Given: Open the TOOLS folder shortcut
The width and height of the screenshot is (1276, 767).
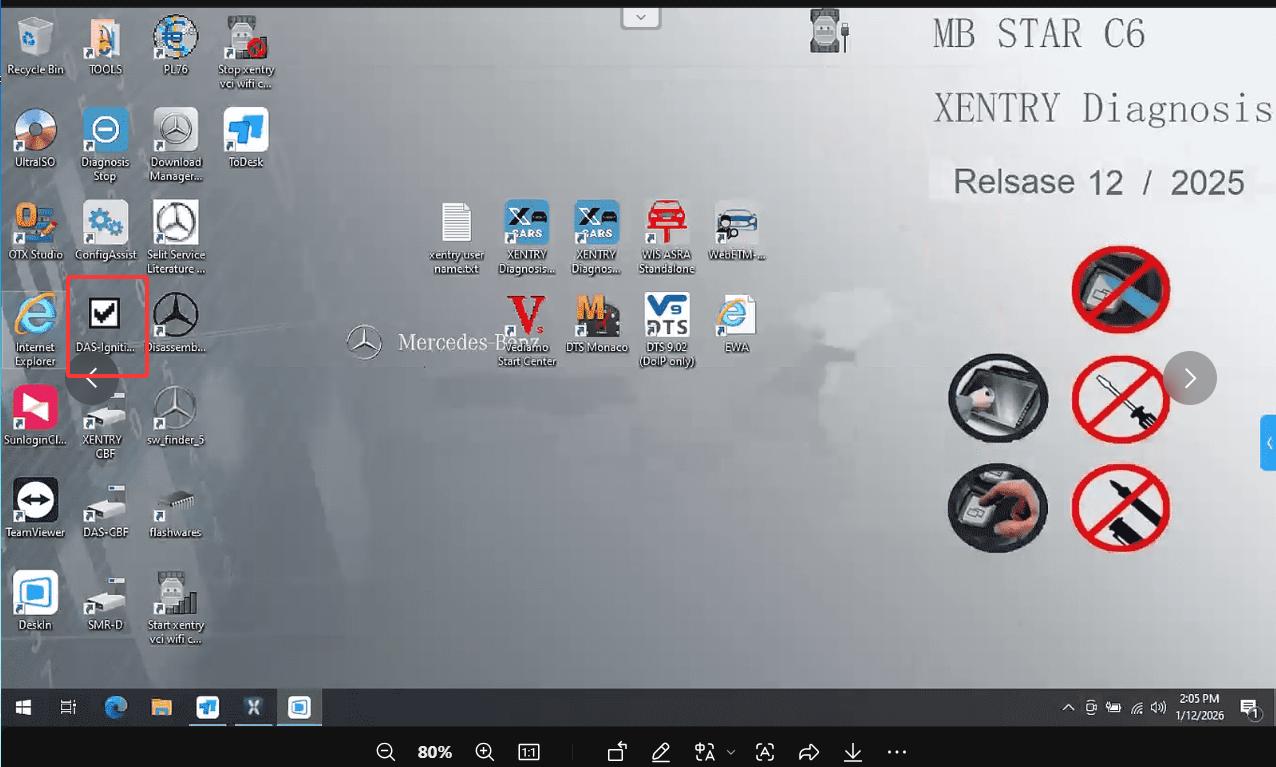Looking at the screenshot, I should tap(105, 46).
